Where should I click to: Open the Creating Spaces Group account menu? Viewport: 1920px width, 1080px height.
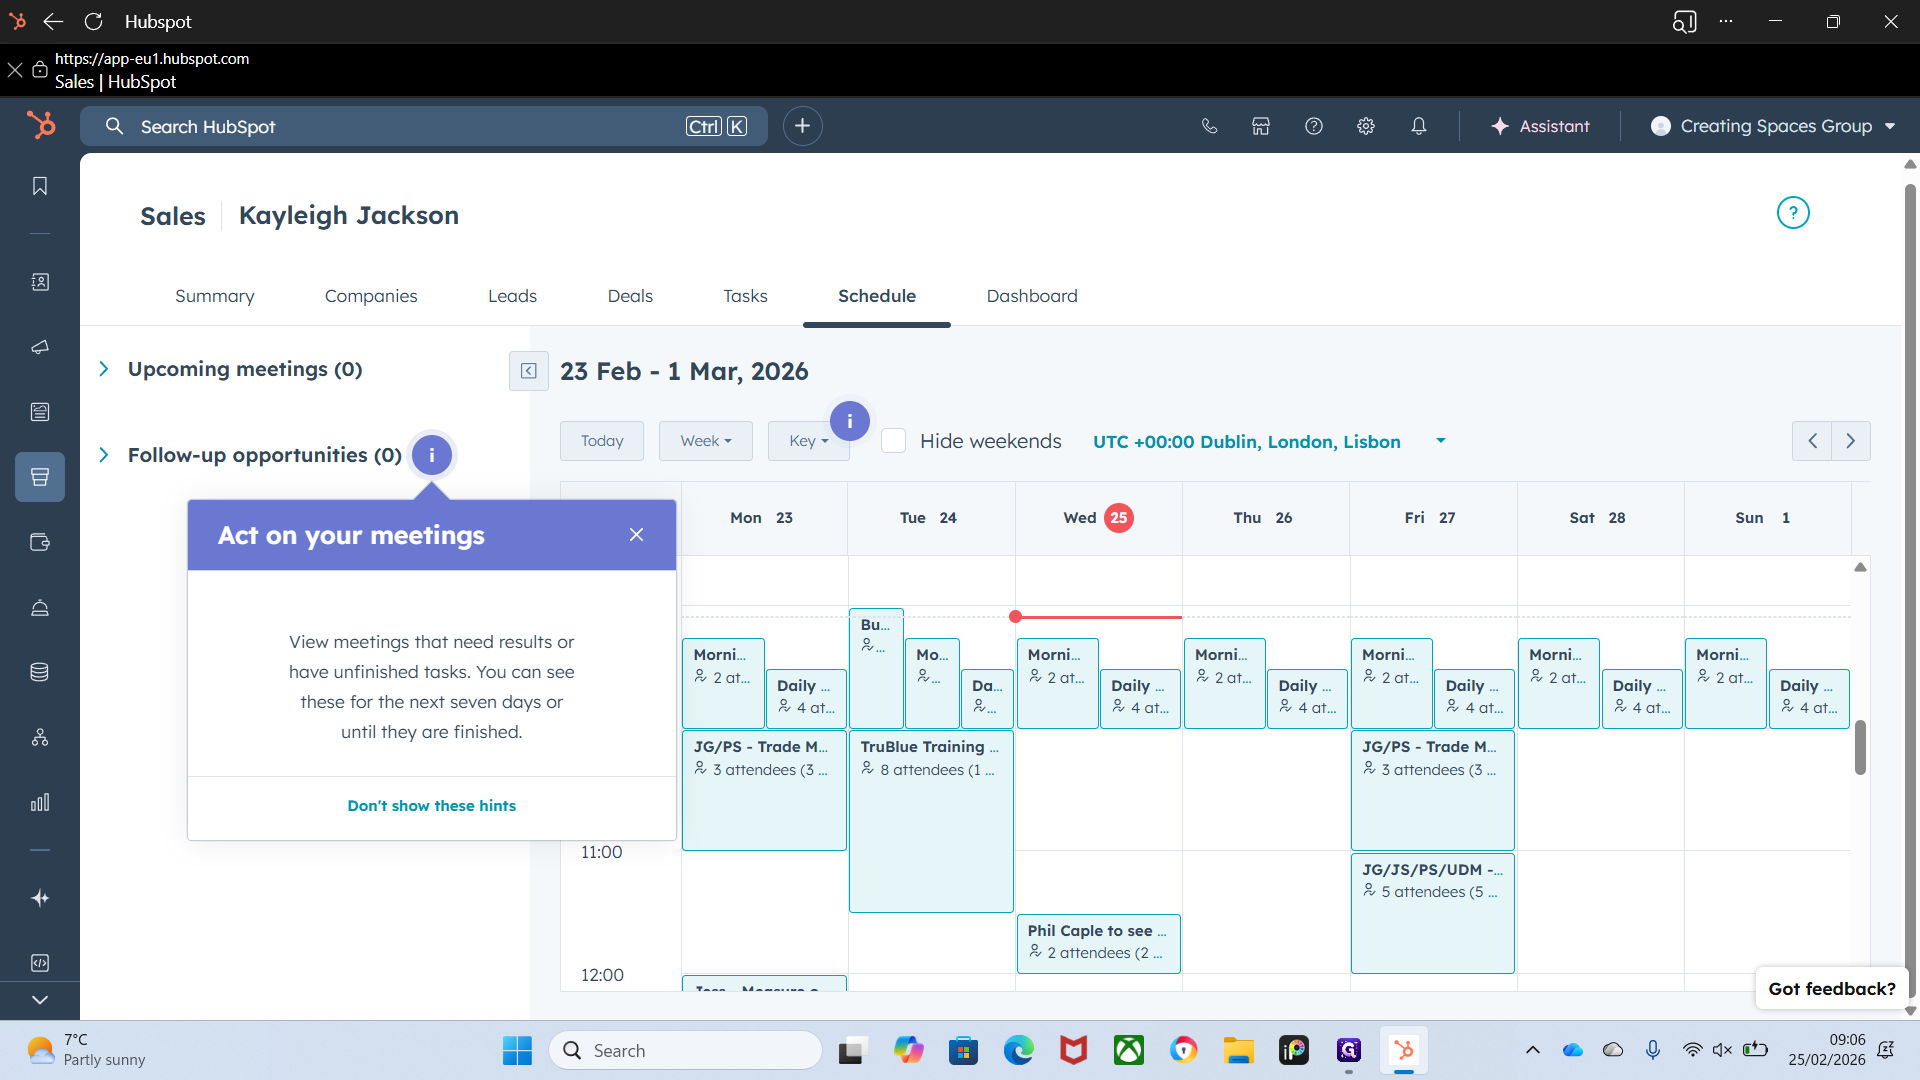click(1773, 126)
